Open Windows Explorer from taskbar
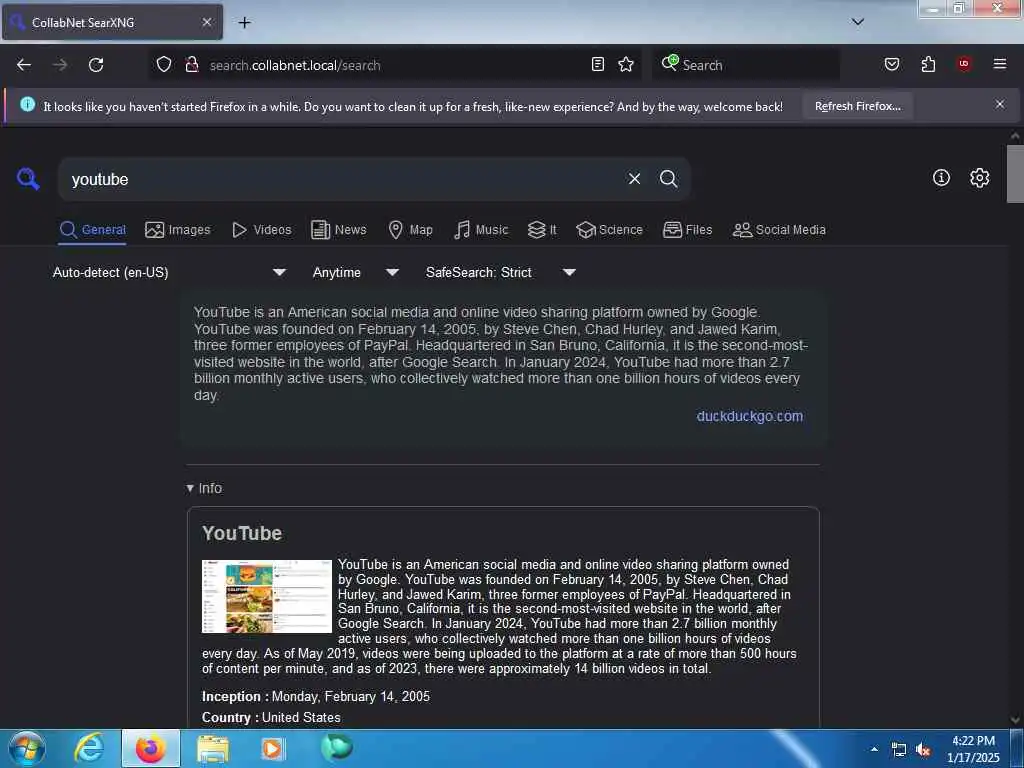Screen dimensions: 1024x768 pyautogui.click(x=213, y=748)
